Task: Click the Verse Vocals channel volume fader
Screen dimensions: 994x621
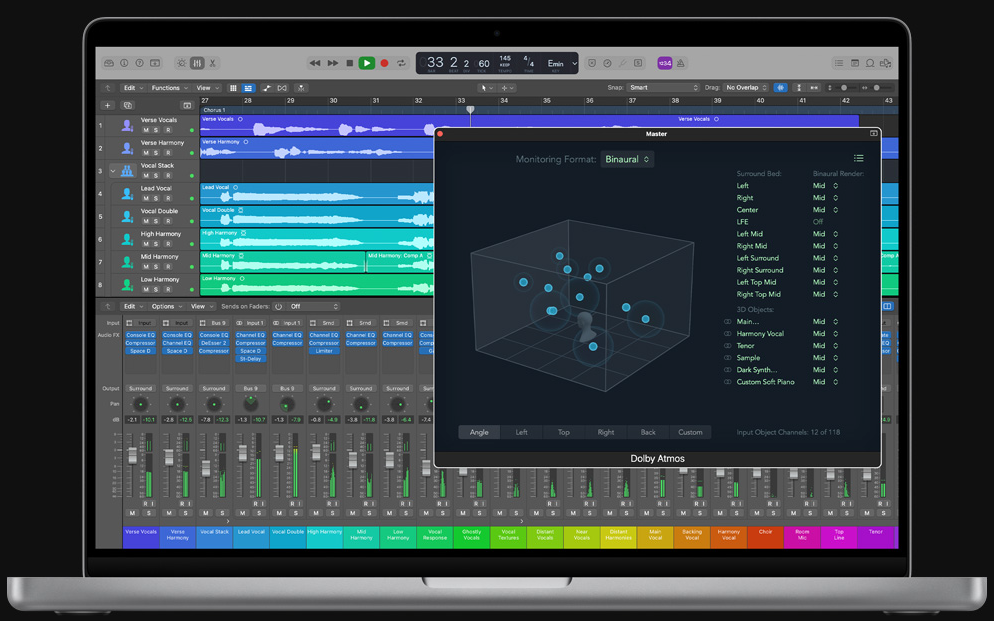Action: (x=131, y=455)
